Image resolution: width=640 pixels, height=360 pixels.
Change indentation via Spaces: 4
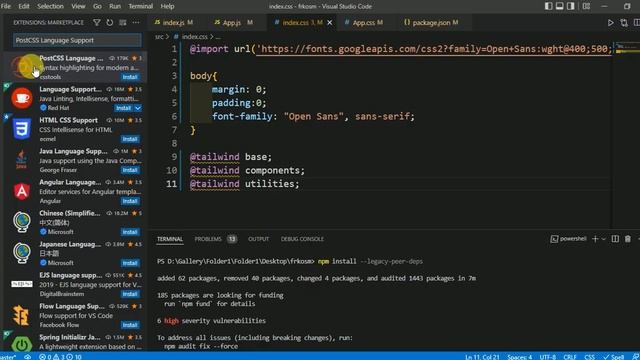[520, 357]
